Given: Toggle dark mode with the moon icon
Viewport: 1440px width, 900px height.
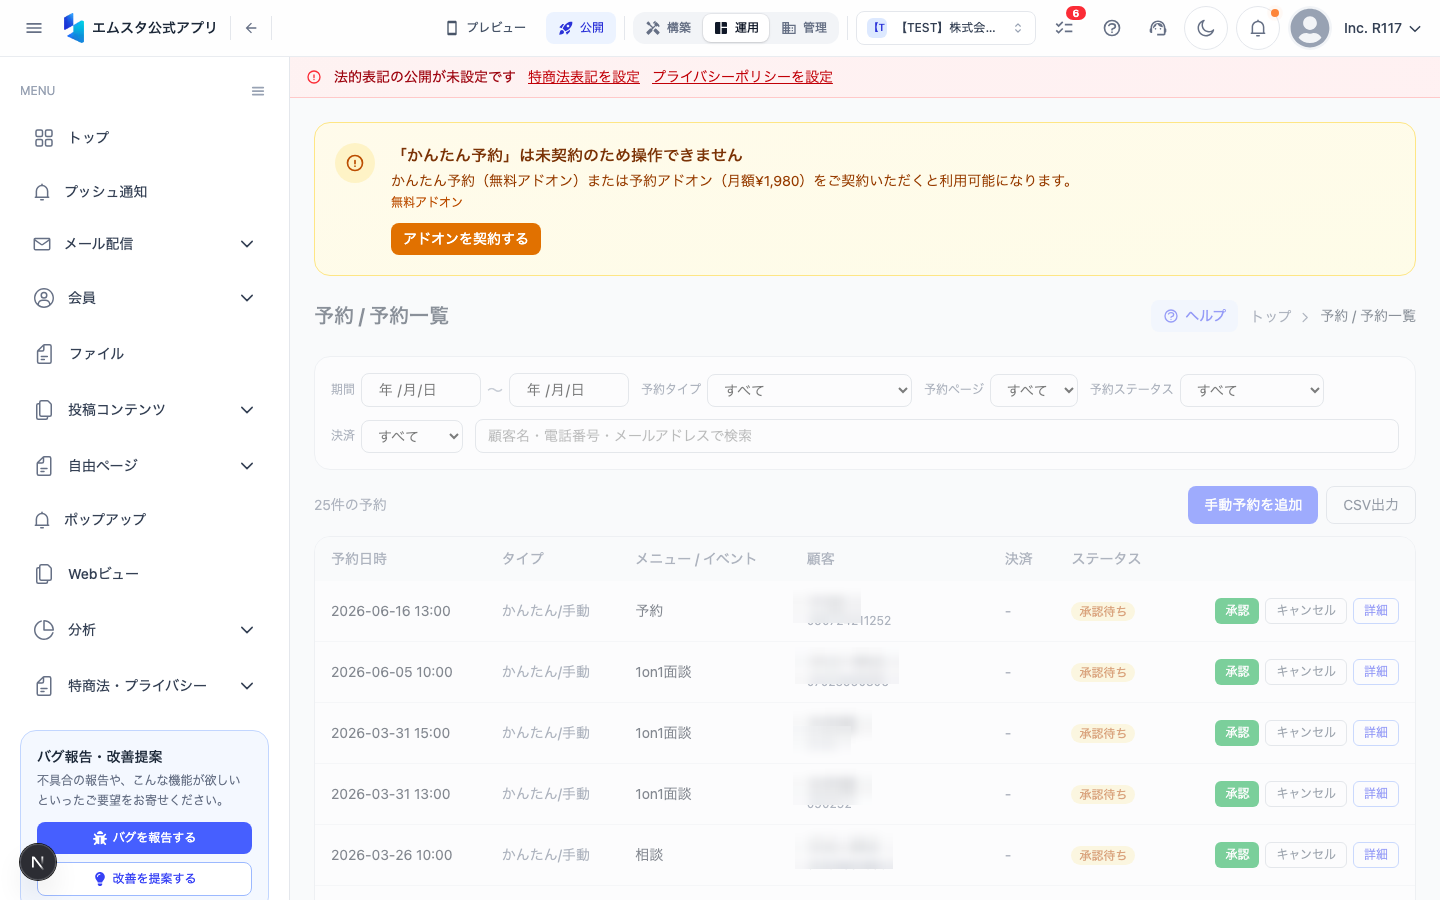Looking at the screenshot, I should click(1206, 28).
